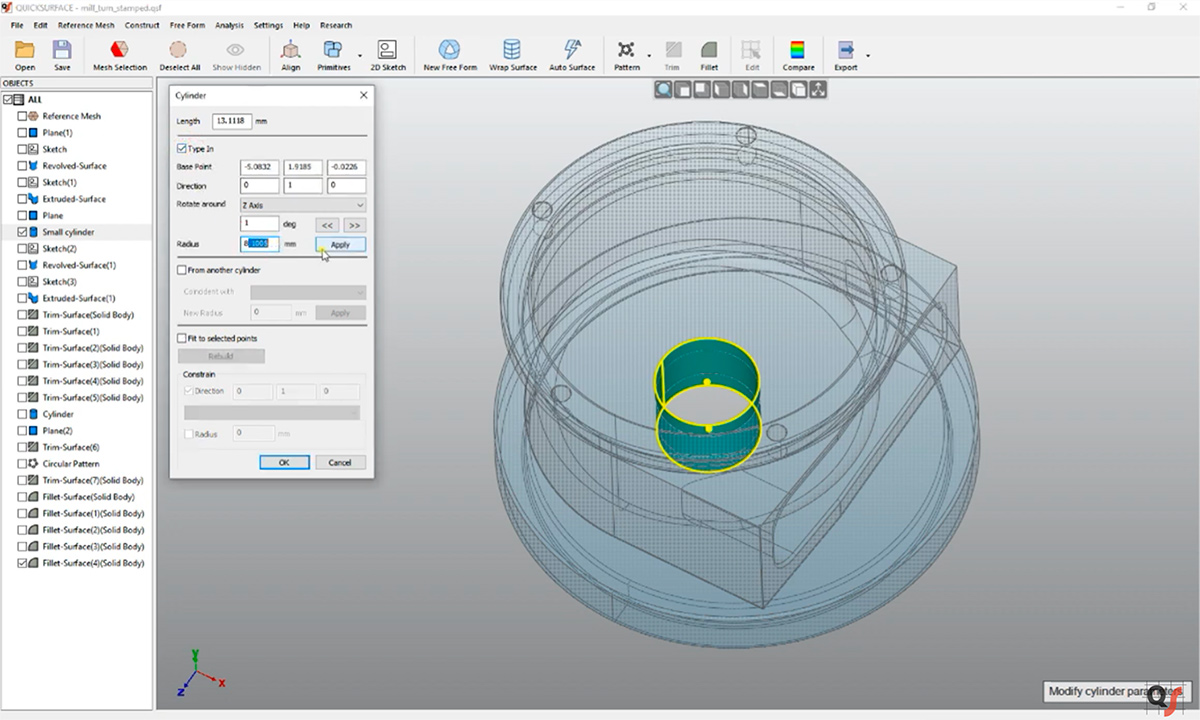Screen dimensions: 1200x720
Task: Open the Help menu
Action: click(301, 25)
